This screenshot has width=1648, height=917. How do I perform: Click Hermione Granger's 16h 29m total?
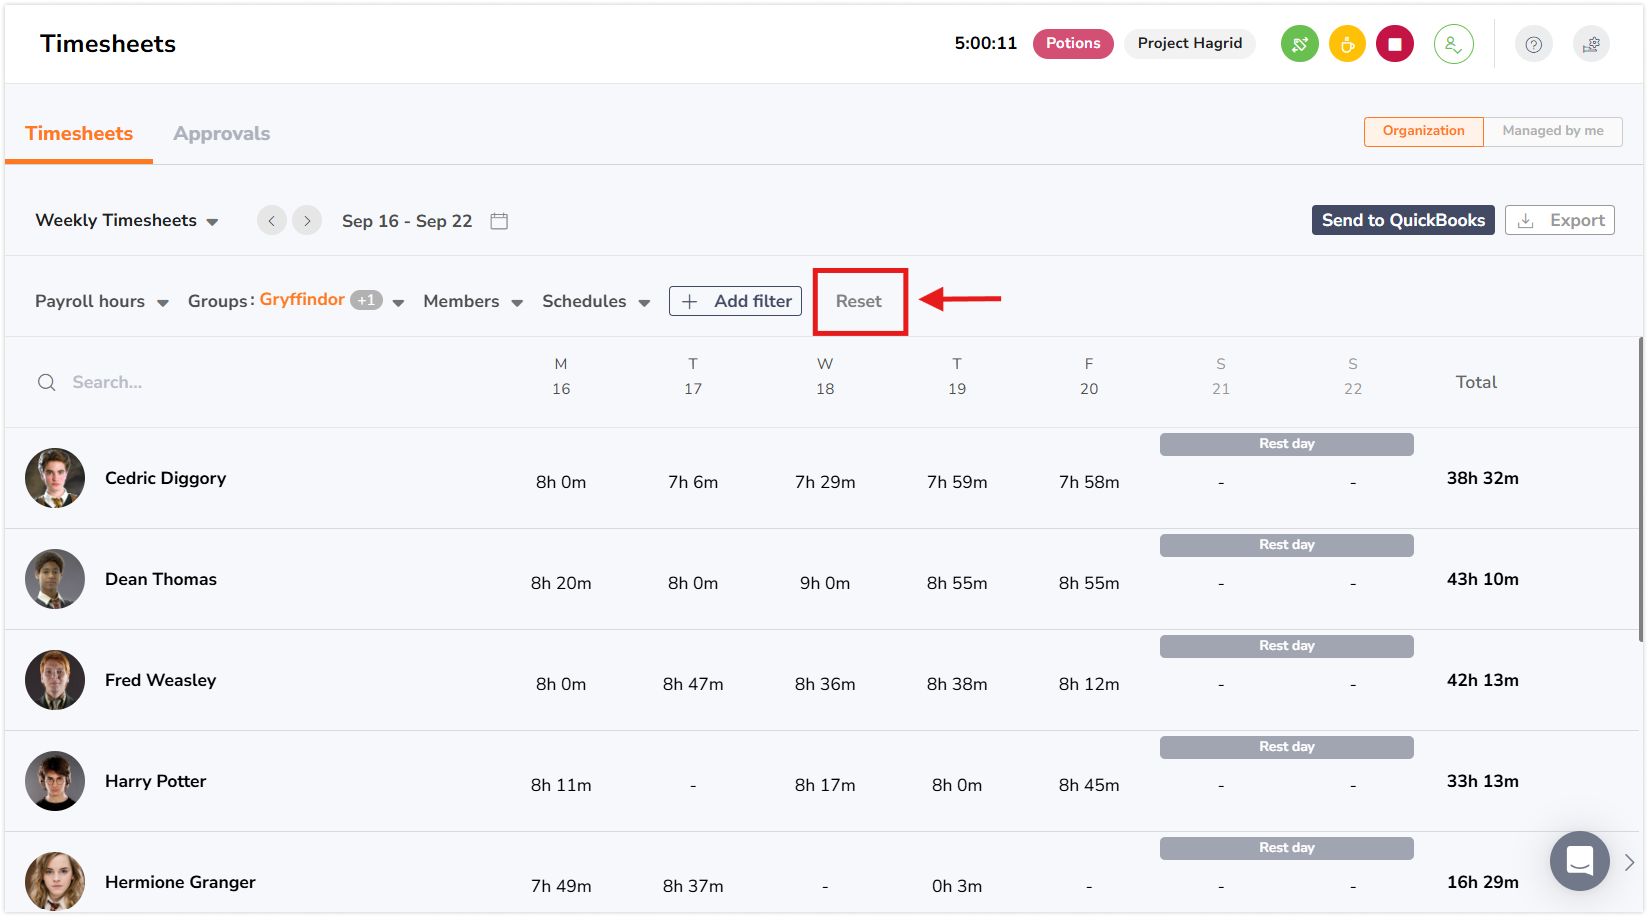[1483, 882]
